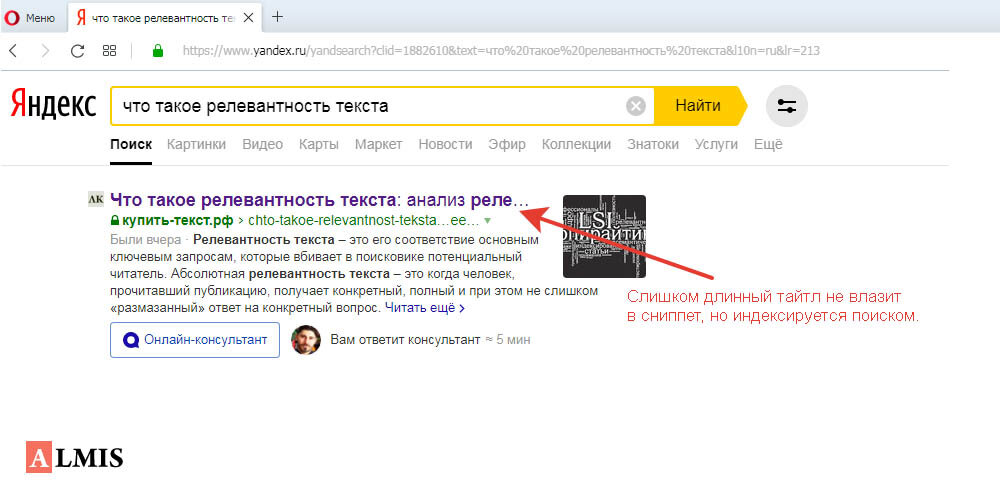
Task: Switch to the Эфир tab
Action: [x=507, y=145]
